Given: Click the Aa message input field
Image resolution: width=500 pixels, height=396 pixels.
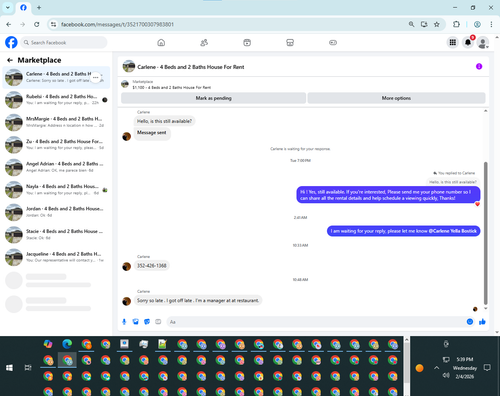Looking at the screenshot, I should [x=316, y=322].
